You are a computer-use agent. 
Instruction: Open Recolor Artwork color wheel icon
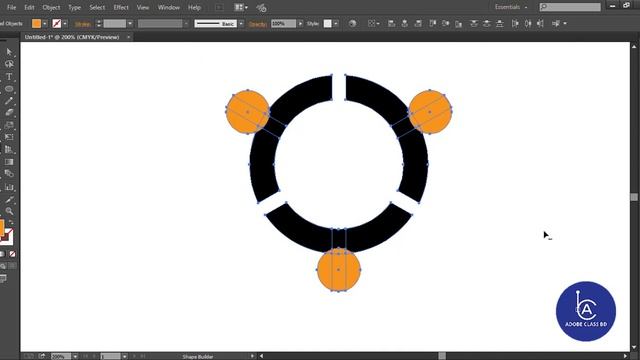point(352,24)
